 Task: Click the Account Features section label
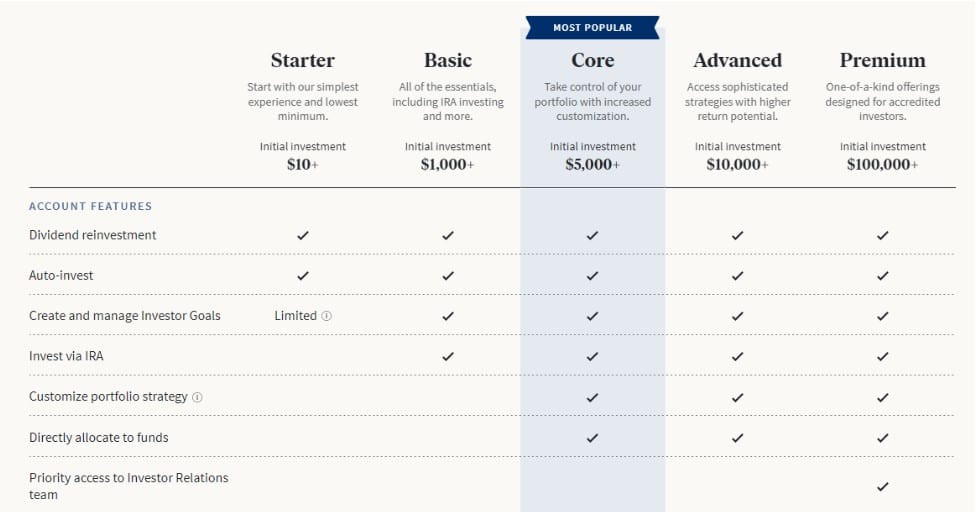[90, 206]
